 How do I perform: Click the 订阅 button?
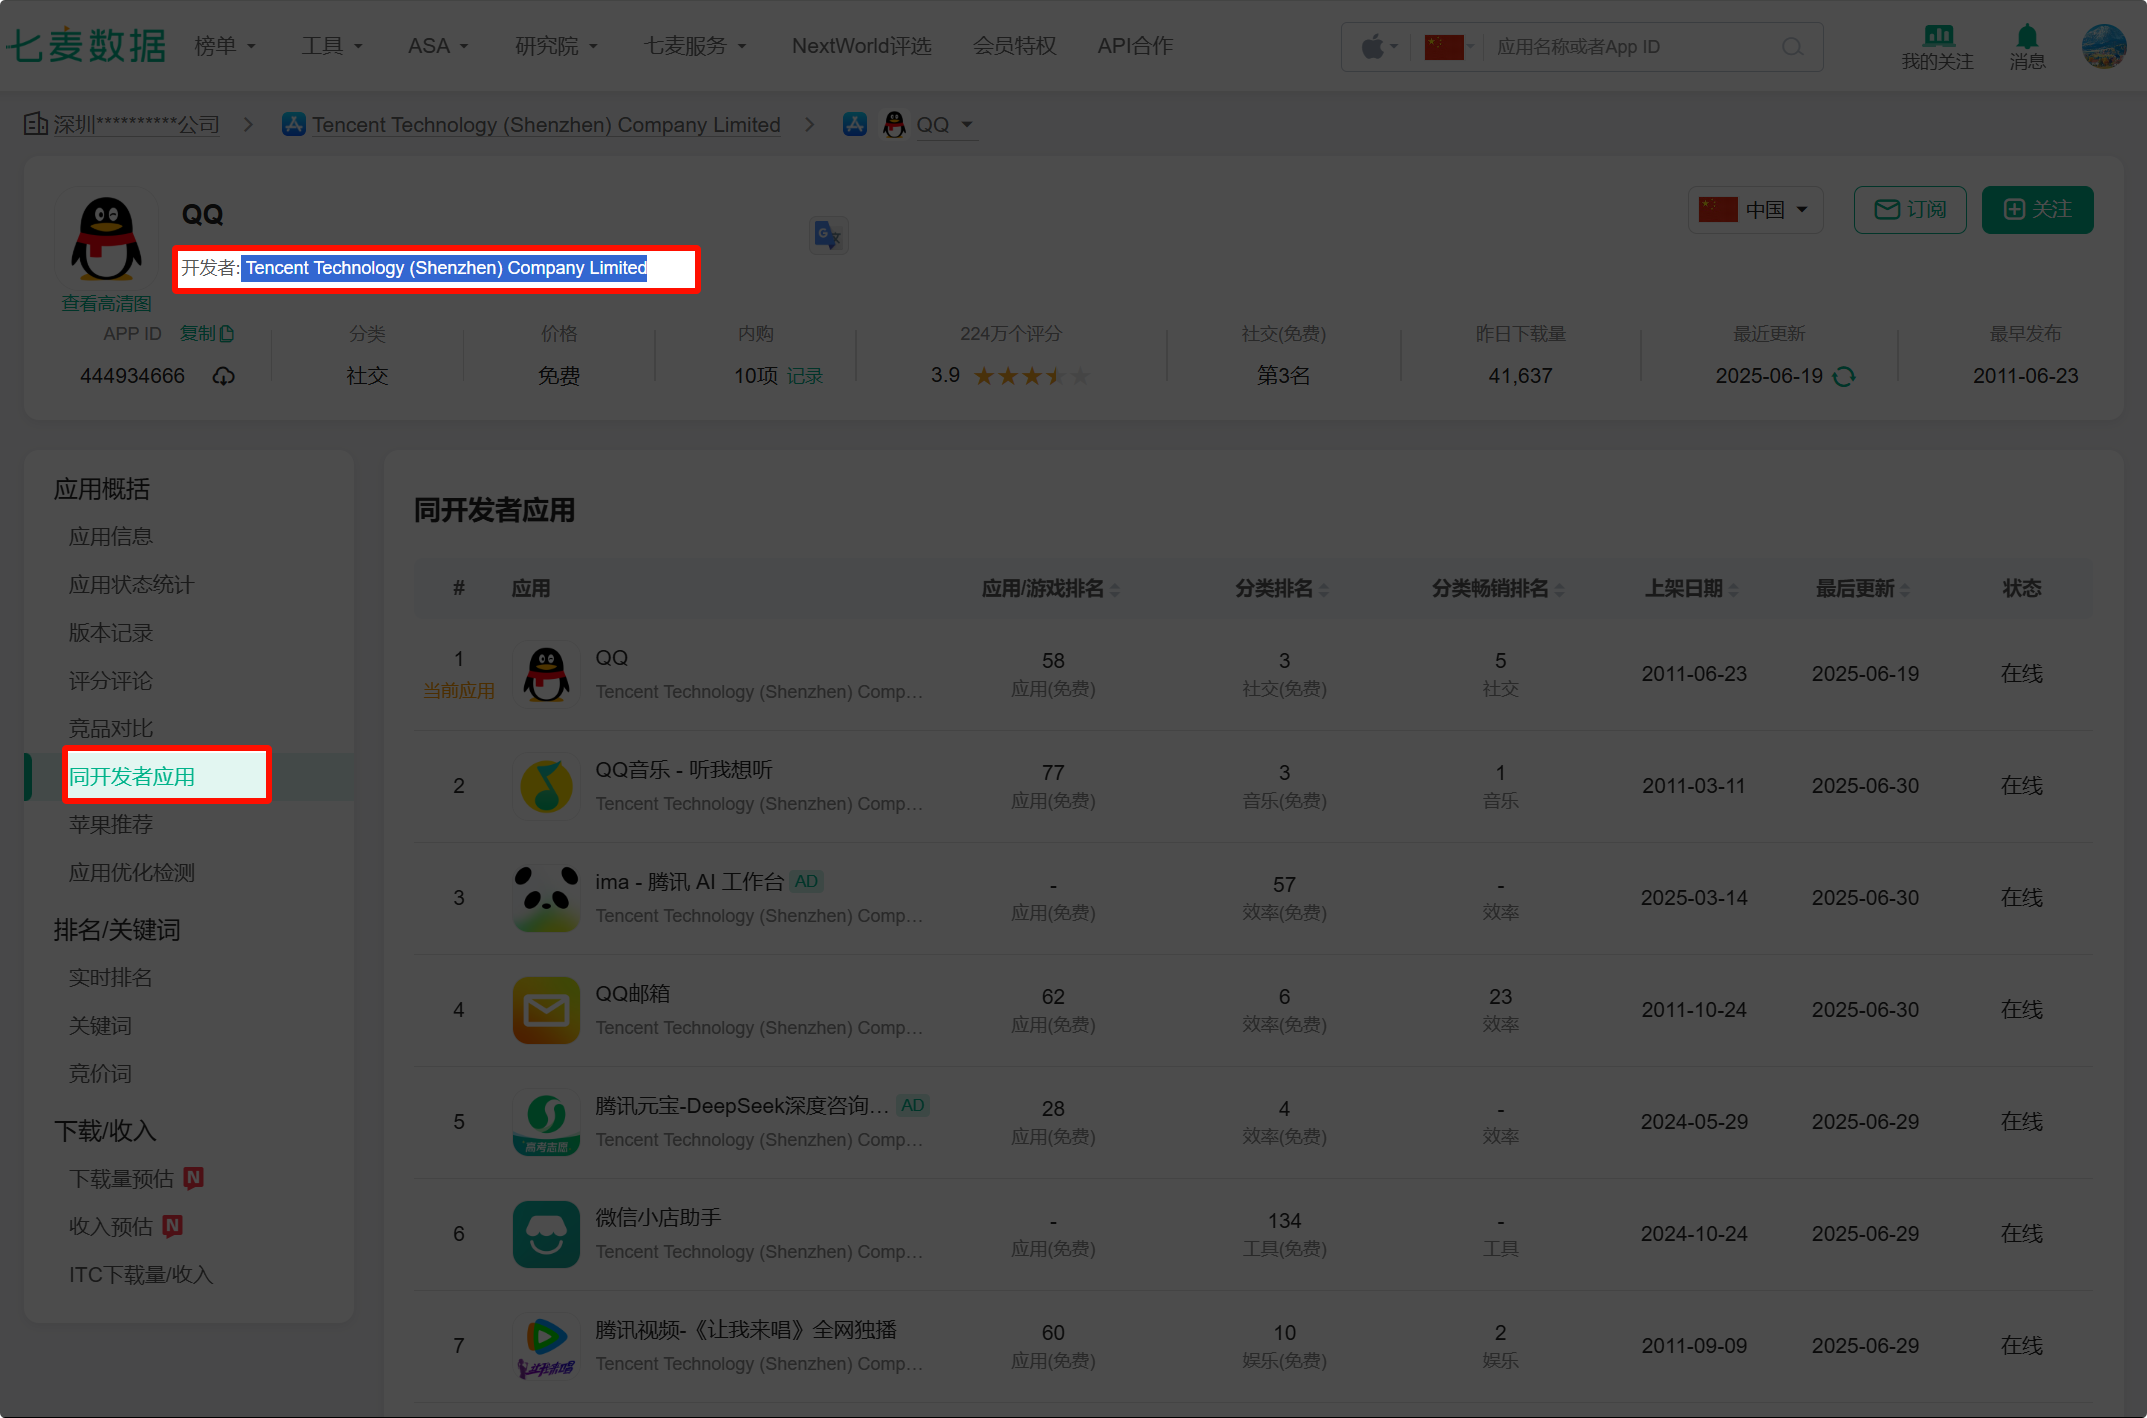click(1910, 210)
